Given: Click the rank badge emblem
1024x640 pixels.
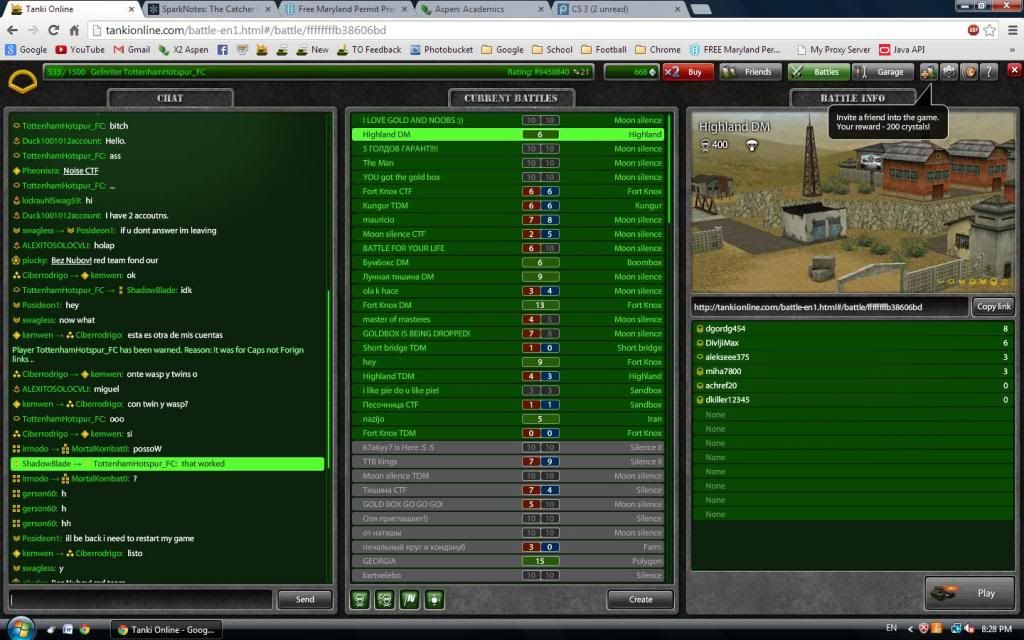Looking at the screenshot, I should [x=22, y=81].
